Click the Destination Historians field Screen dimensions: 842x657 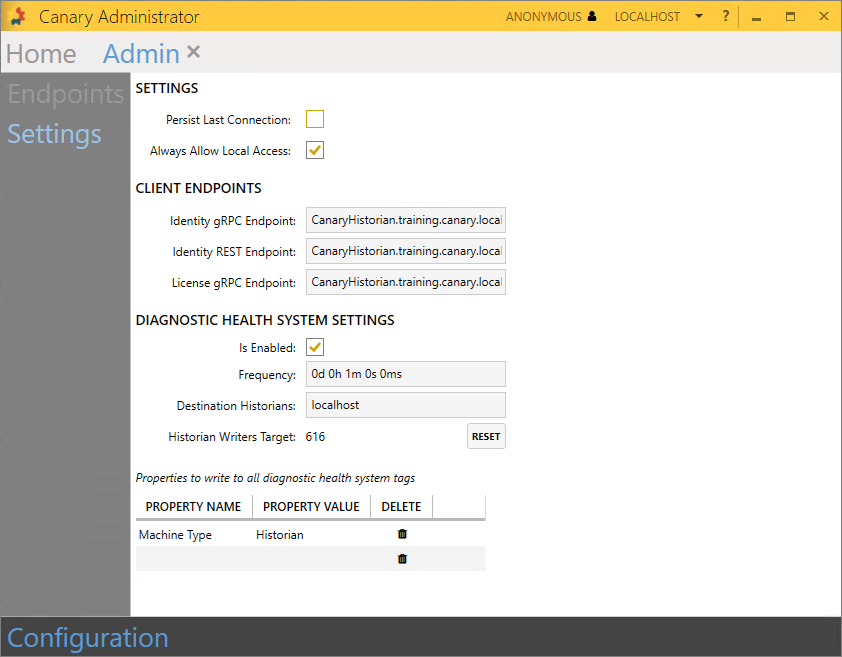[405, 405]
